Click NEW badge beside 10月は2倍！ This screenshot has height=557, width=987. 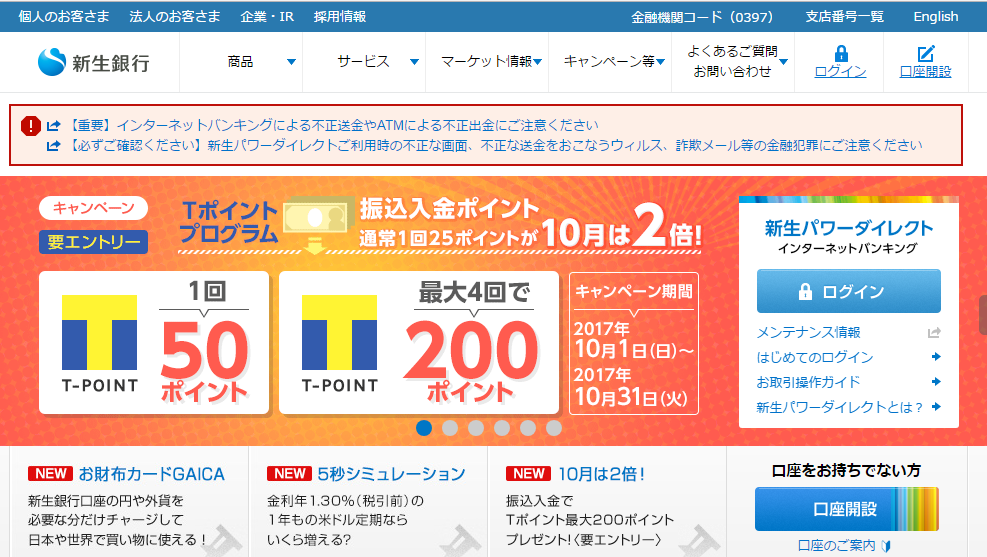click(529, 473)
